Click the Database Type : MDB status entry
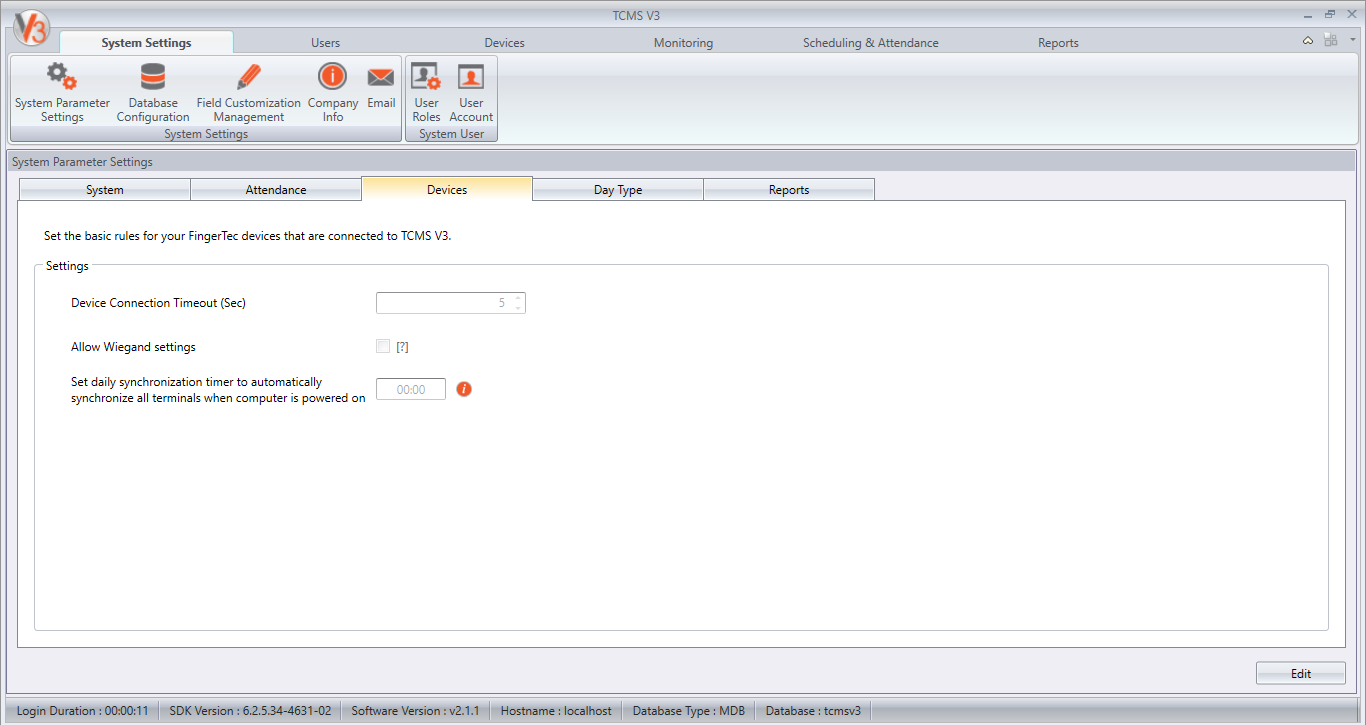The width and height of the screenshot is (1366, 725). [689, 711]
